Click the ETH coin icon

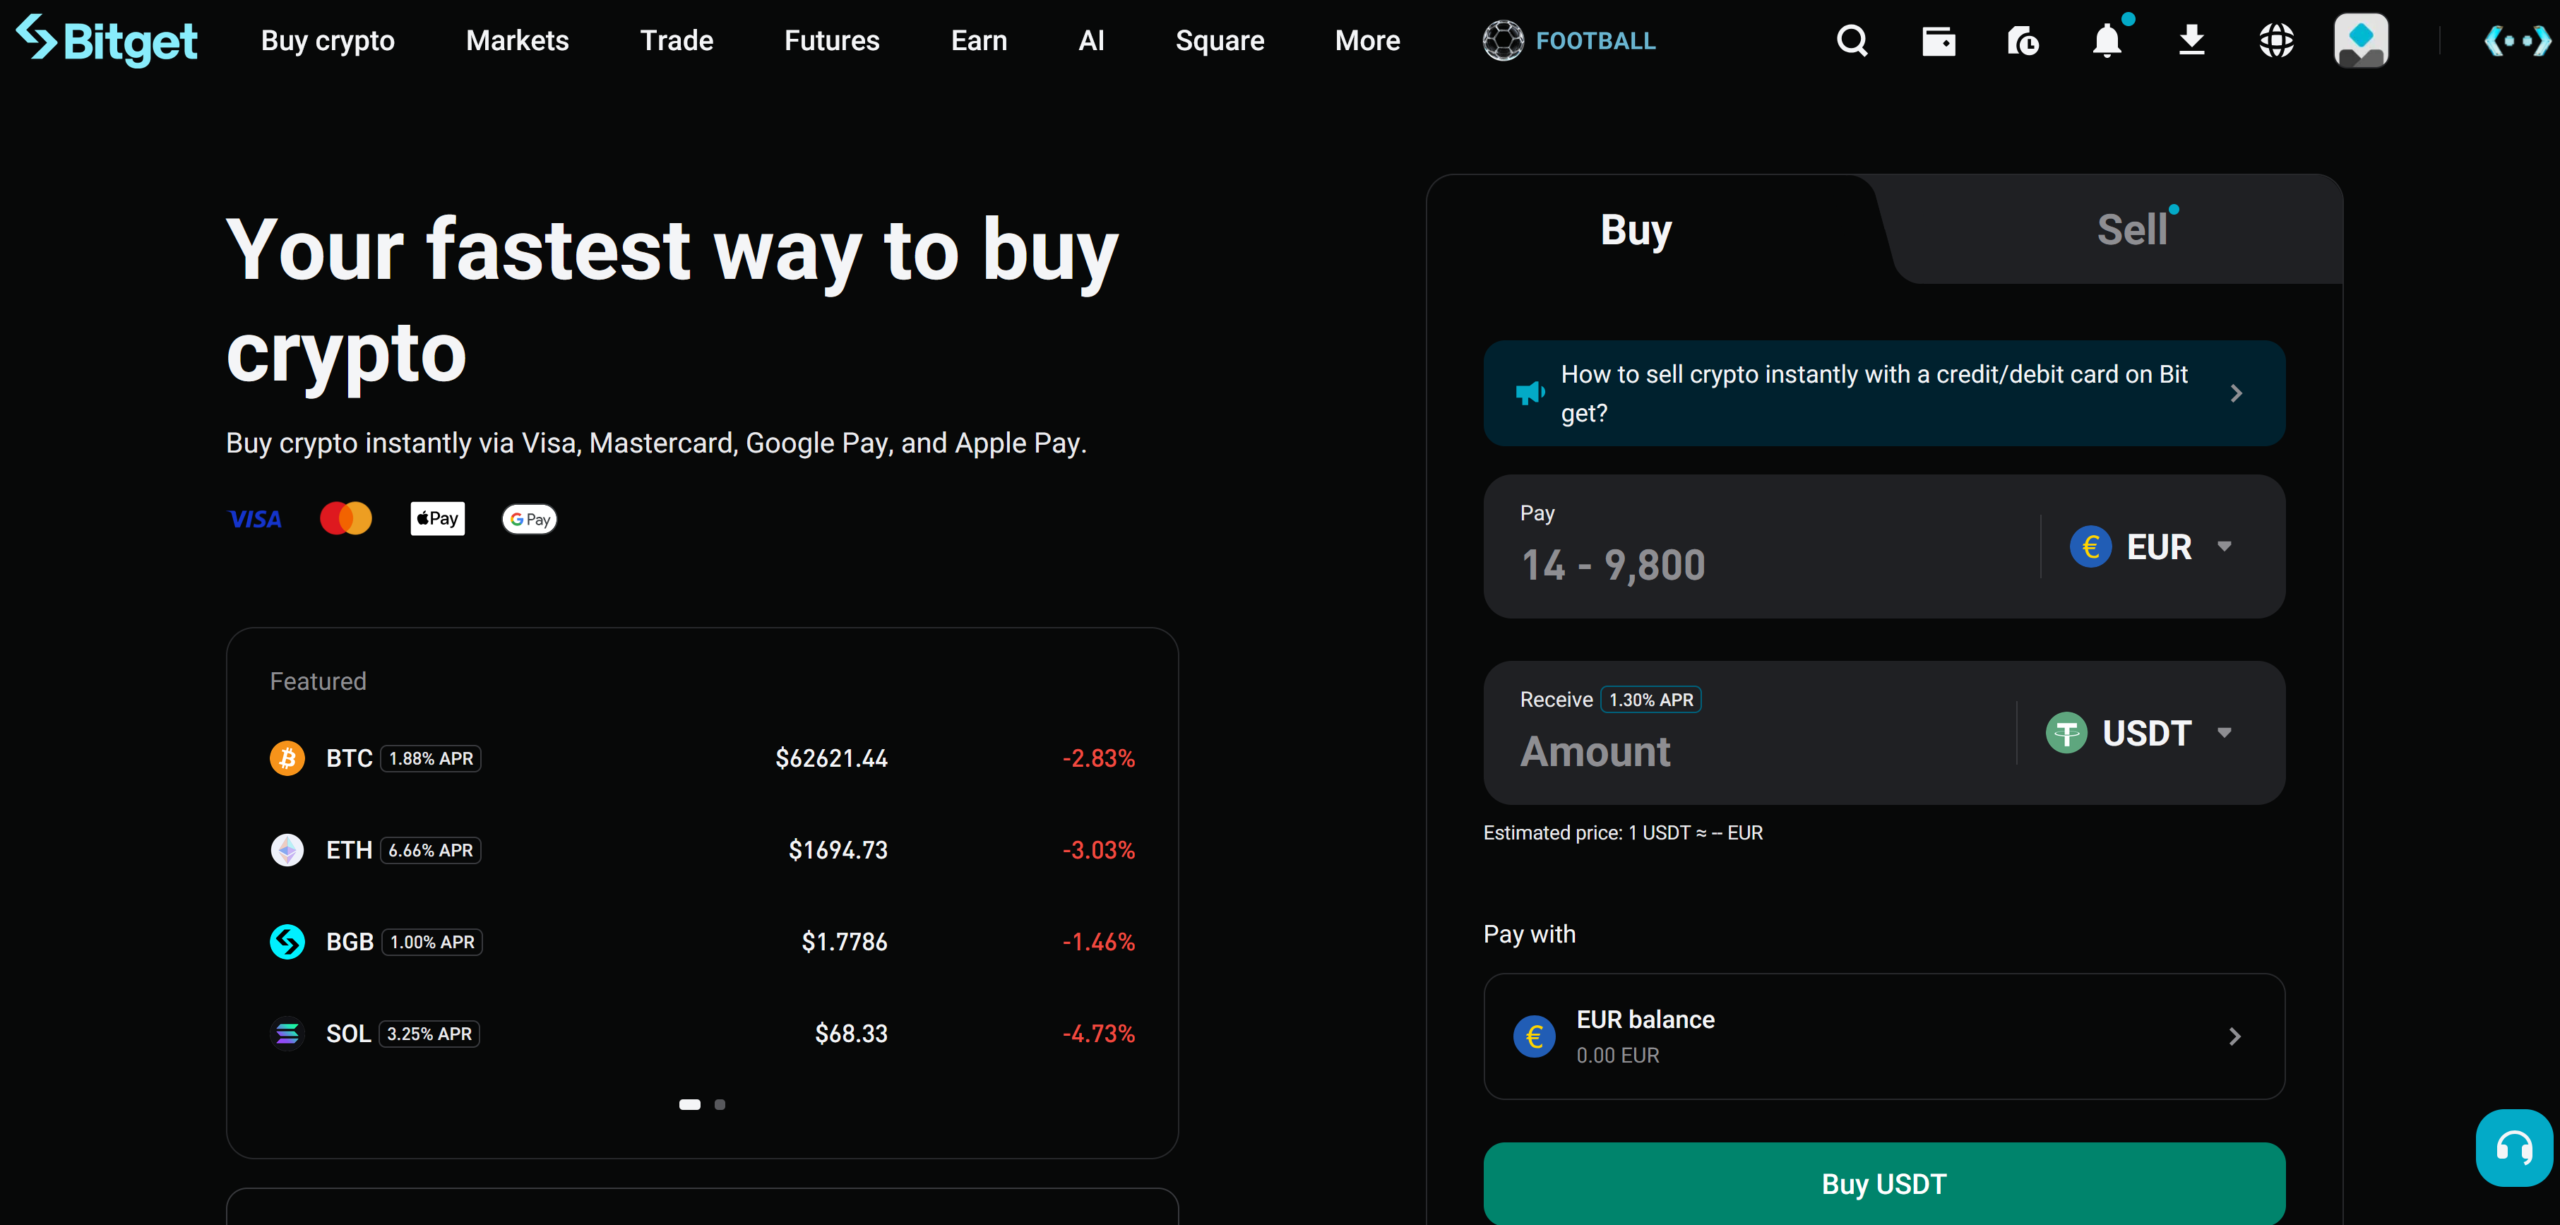(287, 850)
